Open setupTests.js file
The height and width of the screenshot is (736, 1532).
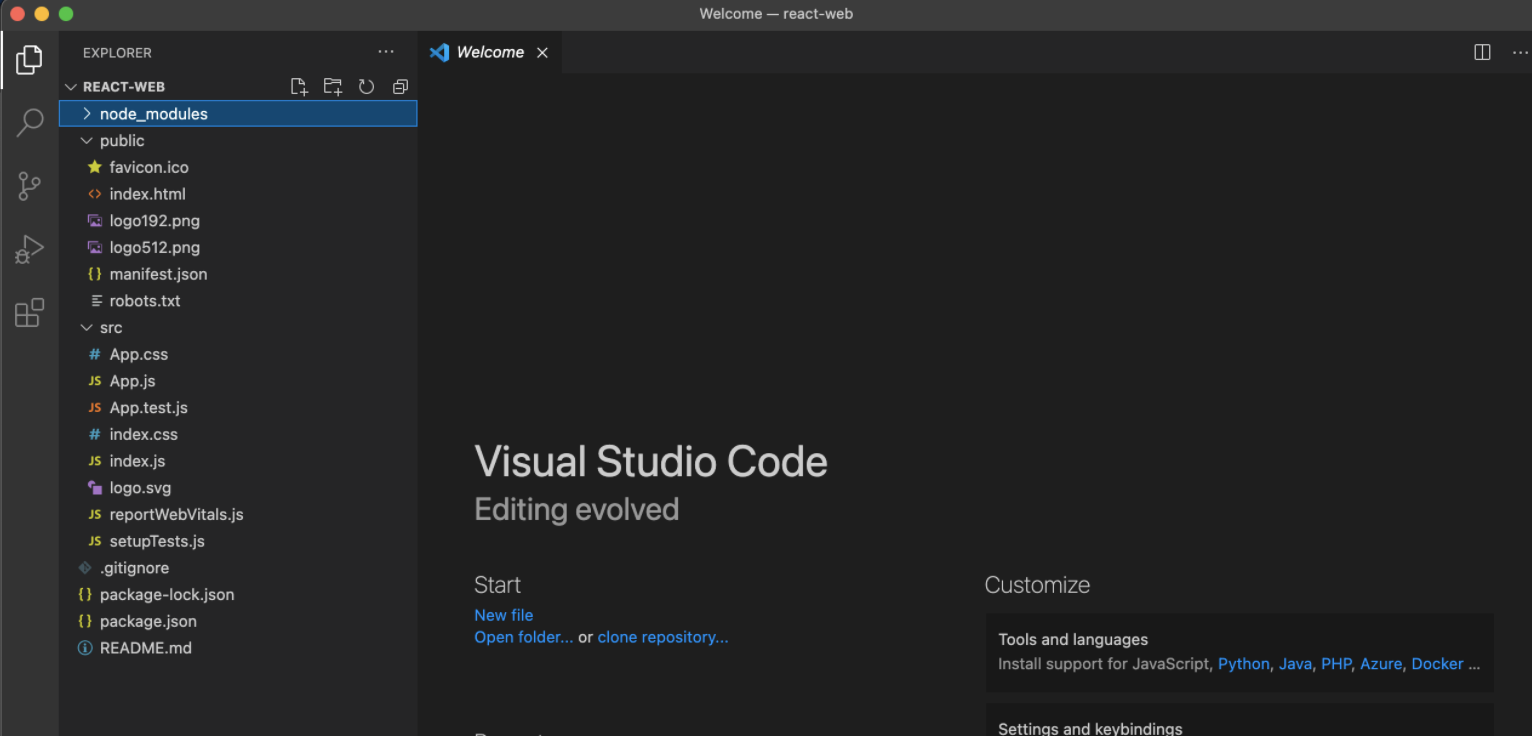pyautogui.click(x=238, y=541)
